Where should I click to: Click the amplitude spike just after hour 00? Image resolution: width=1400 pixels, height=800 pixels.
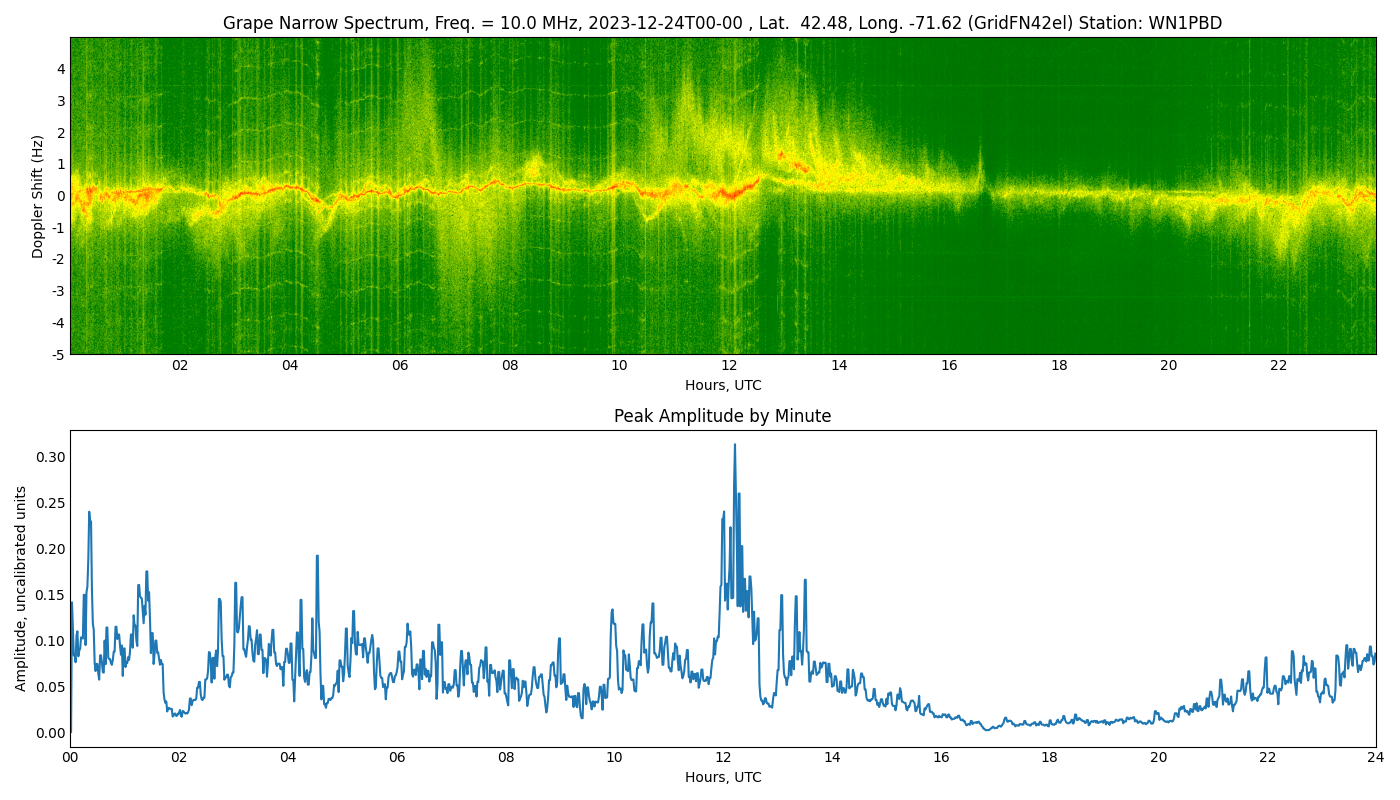(89, 514)
